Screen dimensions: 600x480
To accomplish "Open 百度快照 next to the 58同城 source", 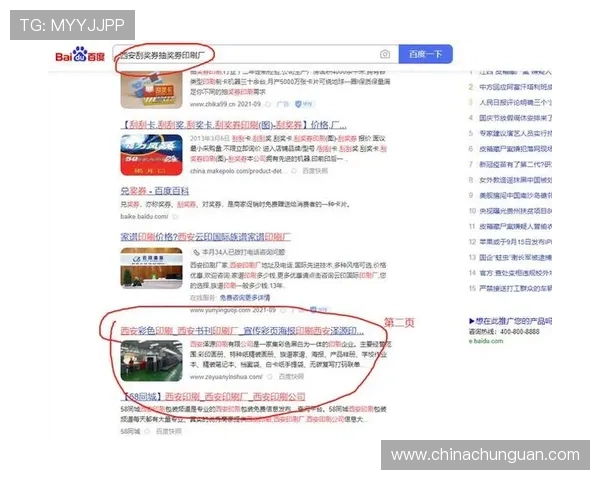I will pos(168,431).
